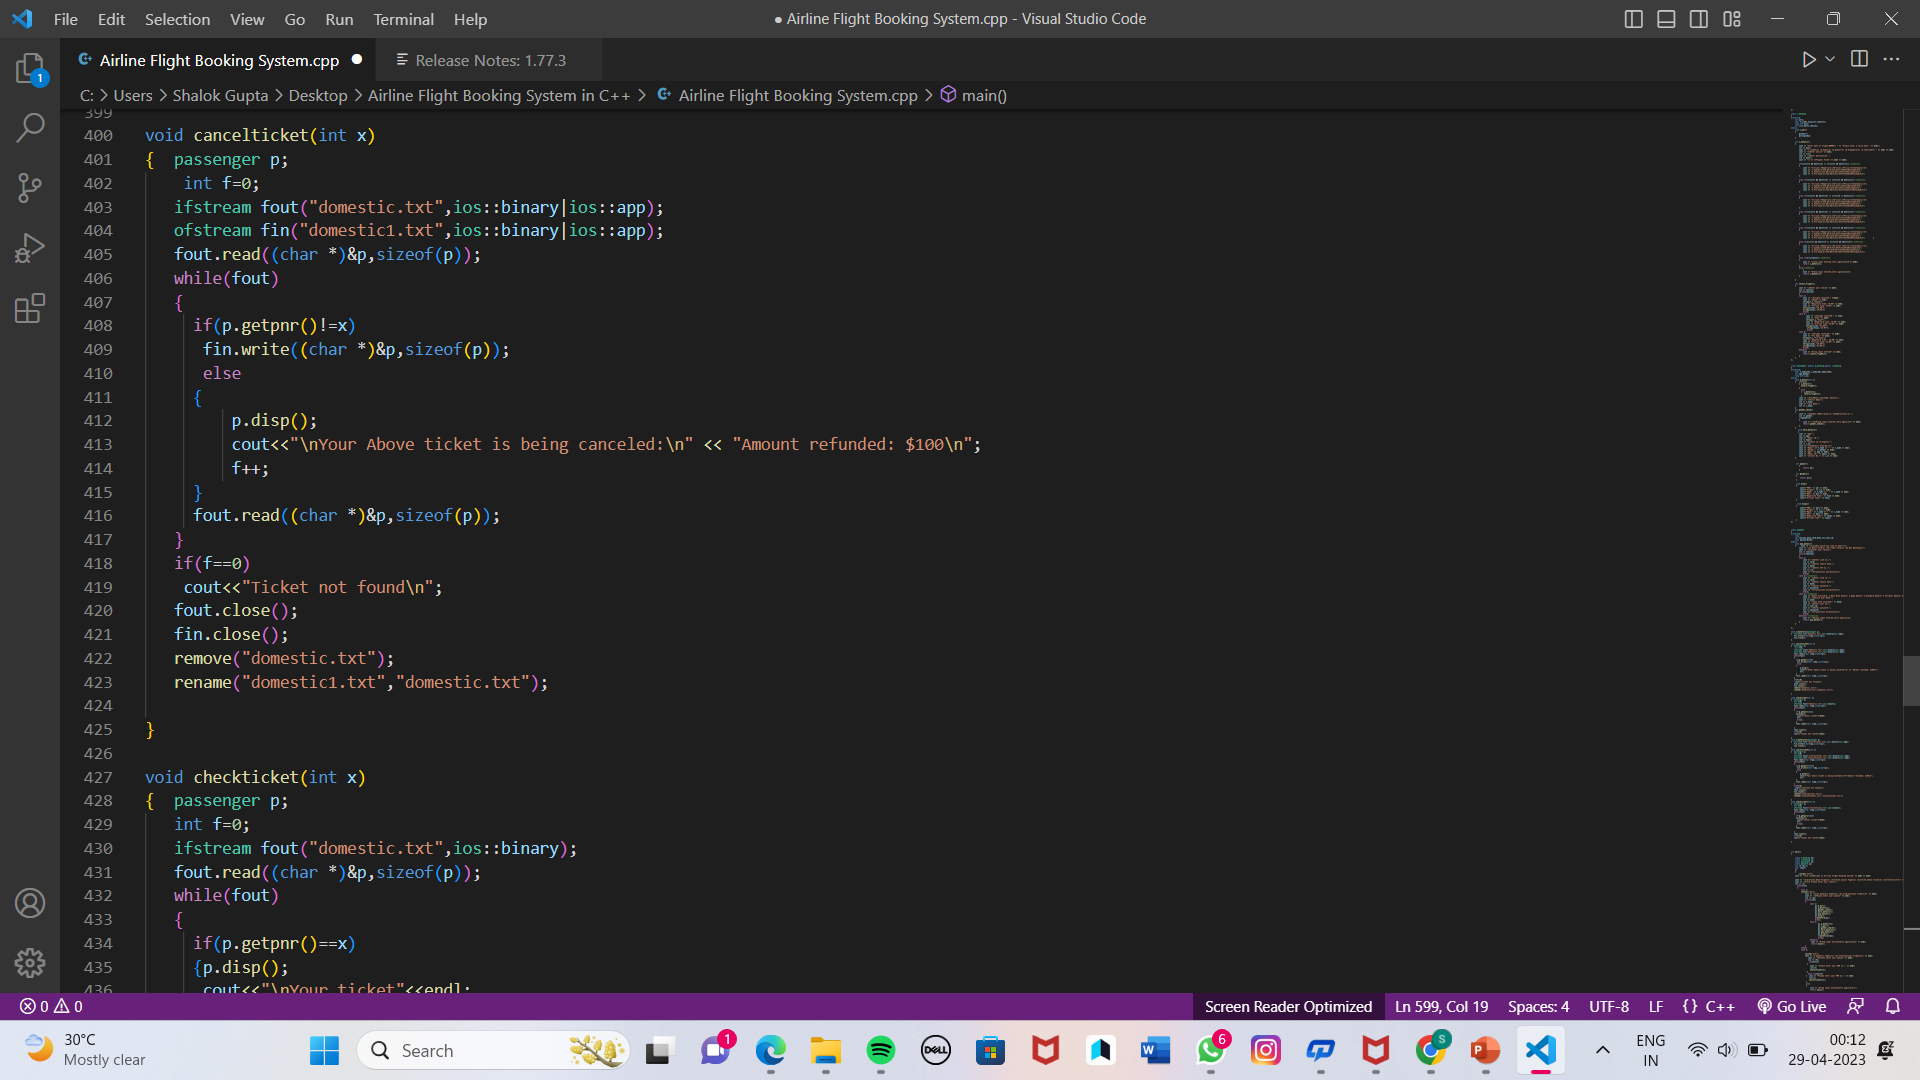Run the C++ file with the play button
The image size is (1920, 1080).
1808,59
